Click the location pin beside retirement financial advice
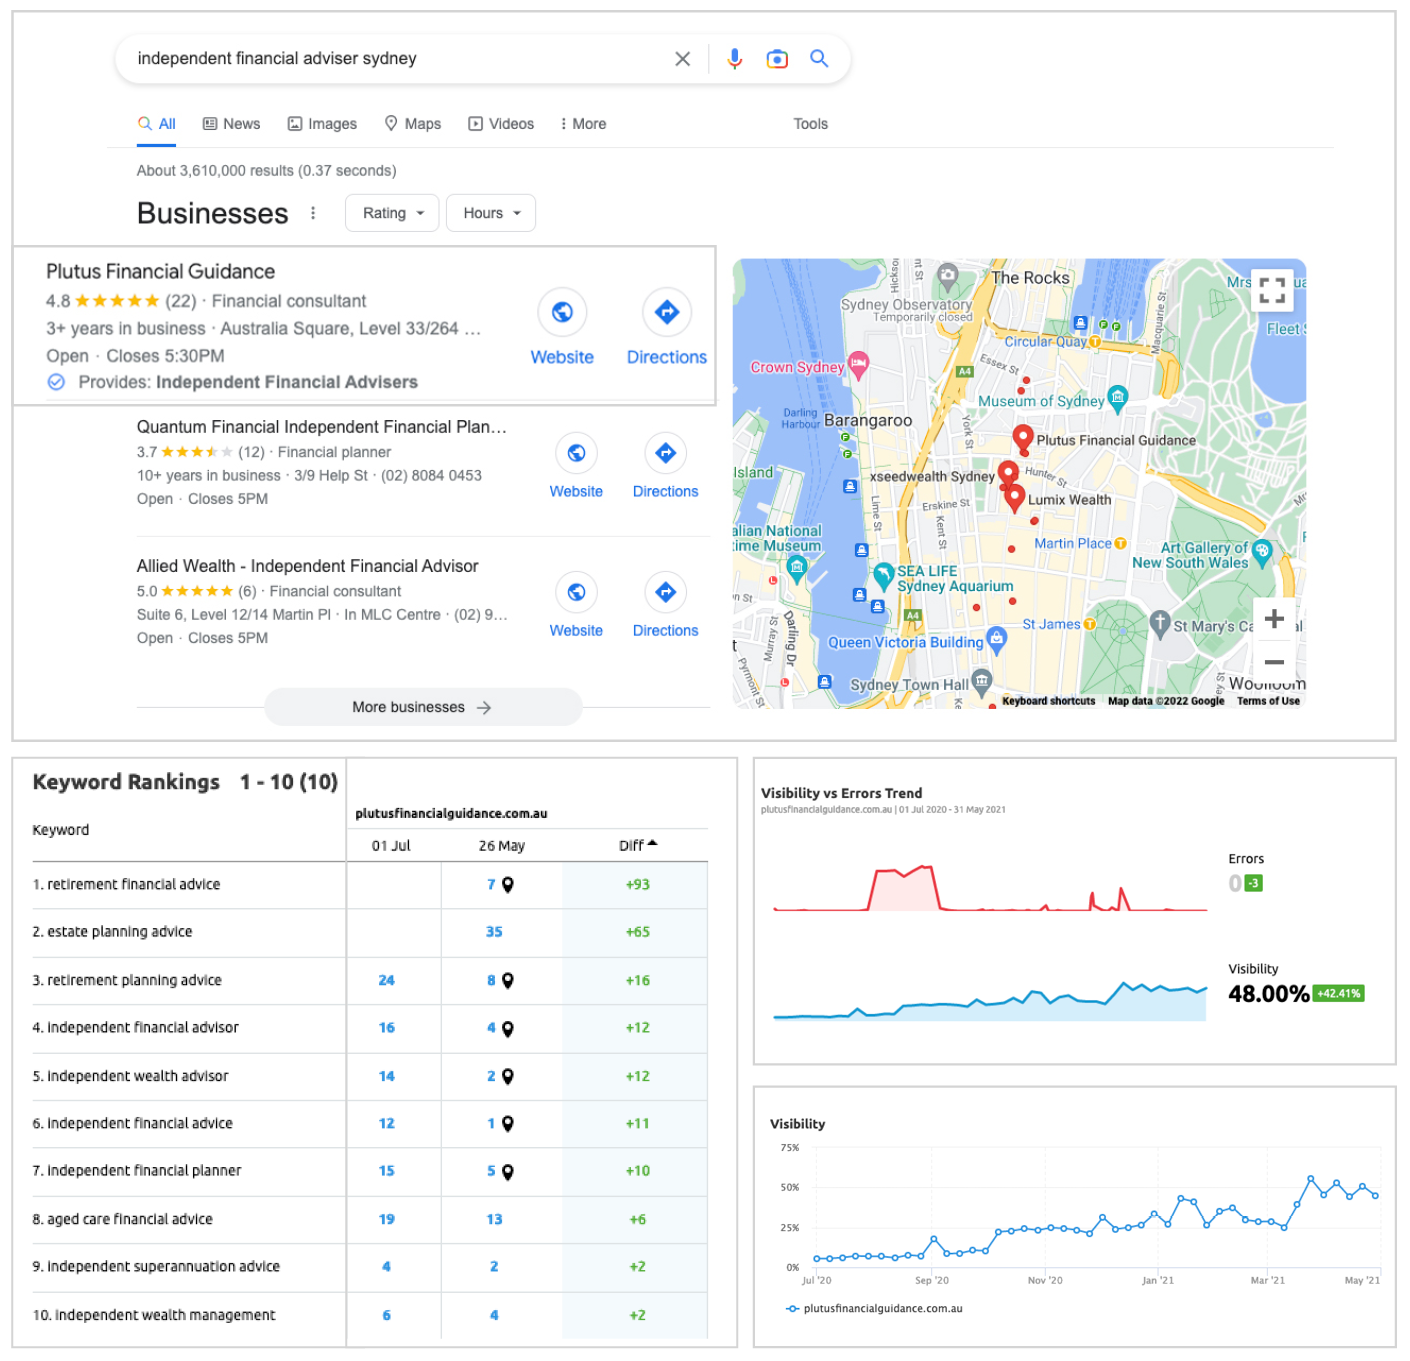 tap(509, 884)
